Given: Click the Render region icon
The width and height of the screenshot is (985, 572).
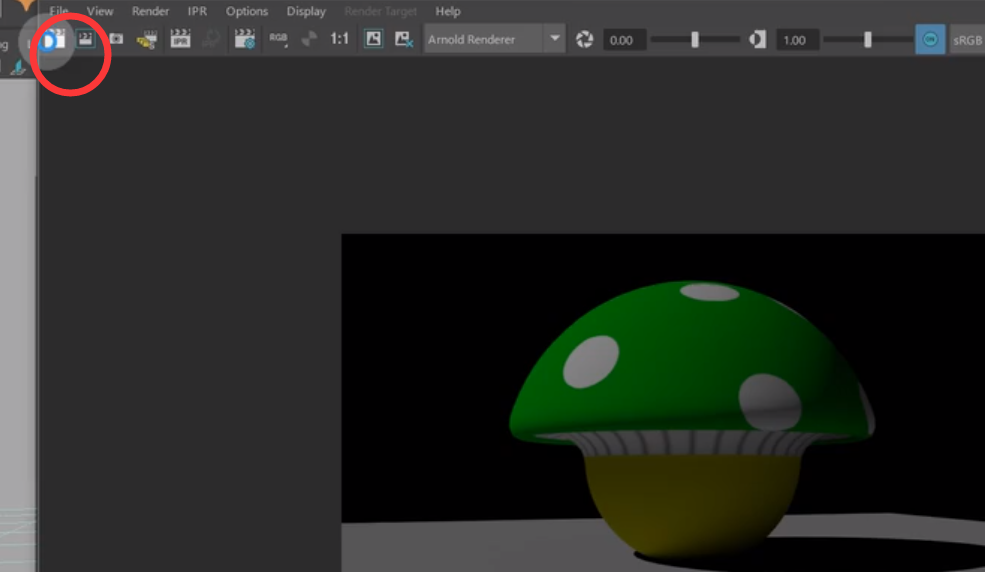Looking at the screenshot, I should click(x=86, y=39).
